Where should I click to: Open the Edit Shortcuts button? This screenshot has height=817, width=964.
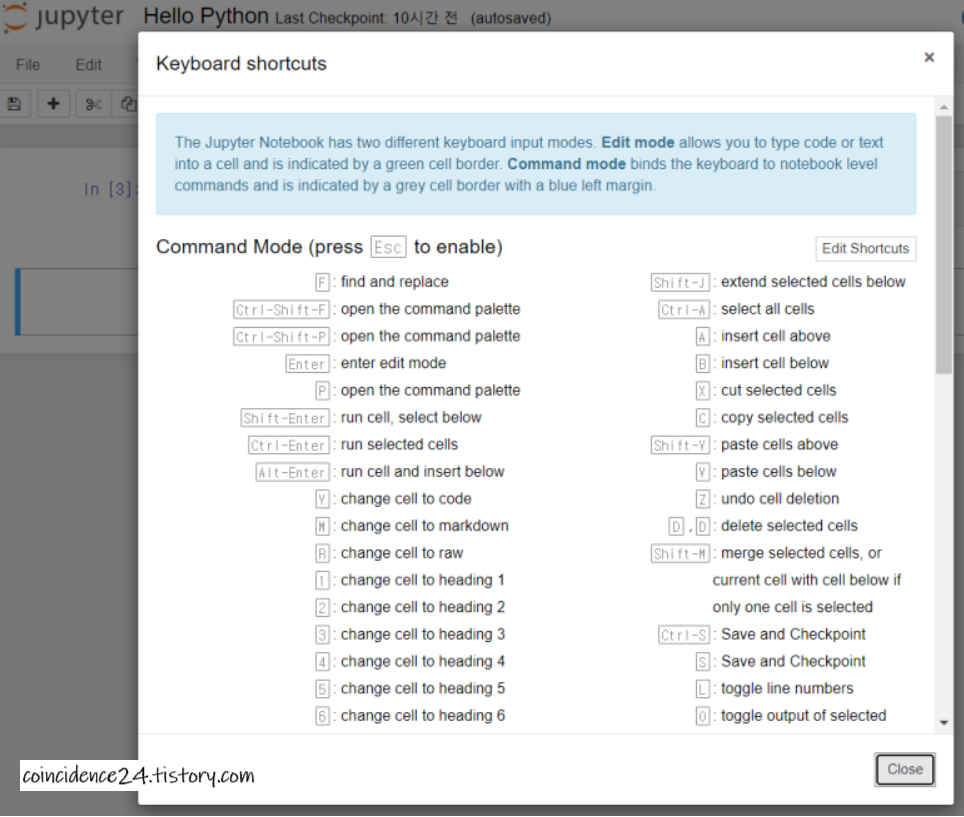click(x=866, y=248)
